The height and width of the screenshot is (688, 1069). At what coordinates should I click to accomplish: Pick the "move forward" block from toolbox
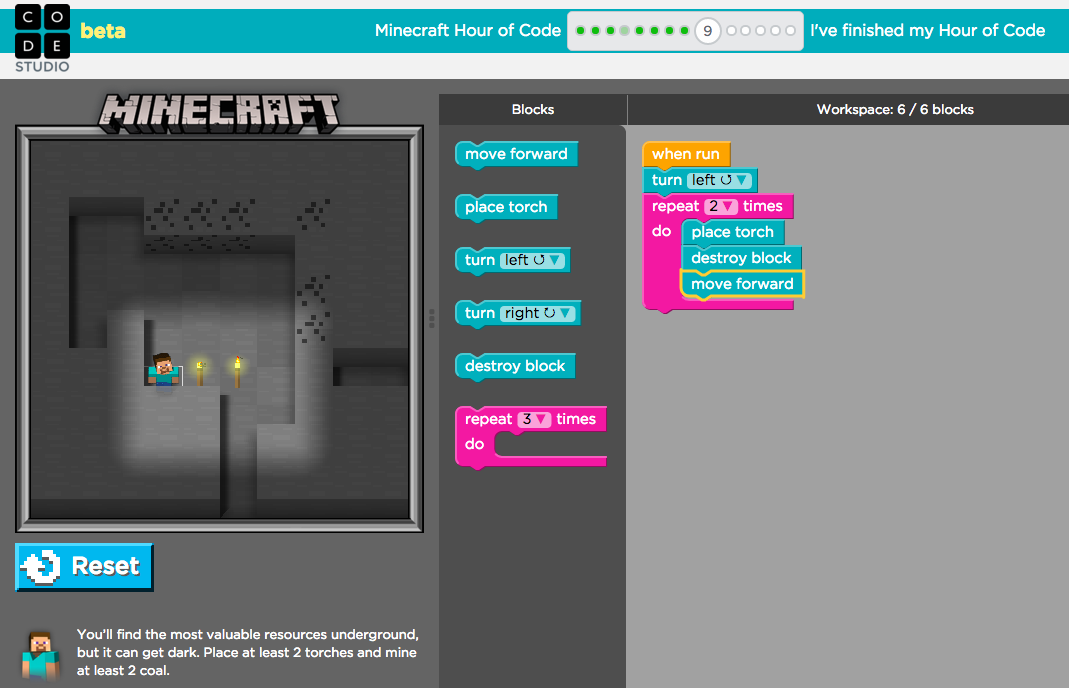[516, 154]
